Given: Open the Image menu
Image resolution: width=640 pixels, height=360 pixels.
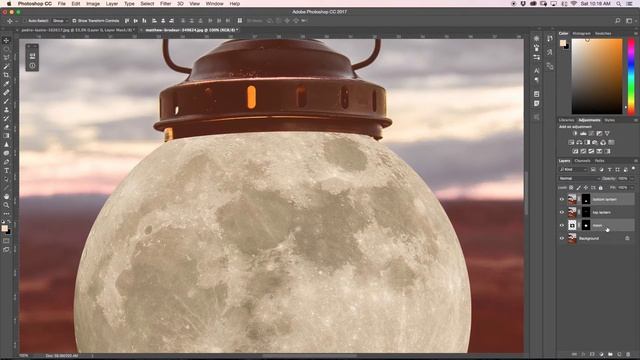Looking at the screenshot, I should [x=93, y=4].
